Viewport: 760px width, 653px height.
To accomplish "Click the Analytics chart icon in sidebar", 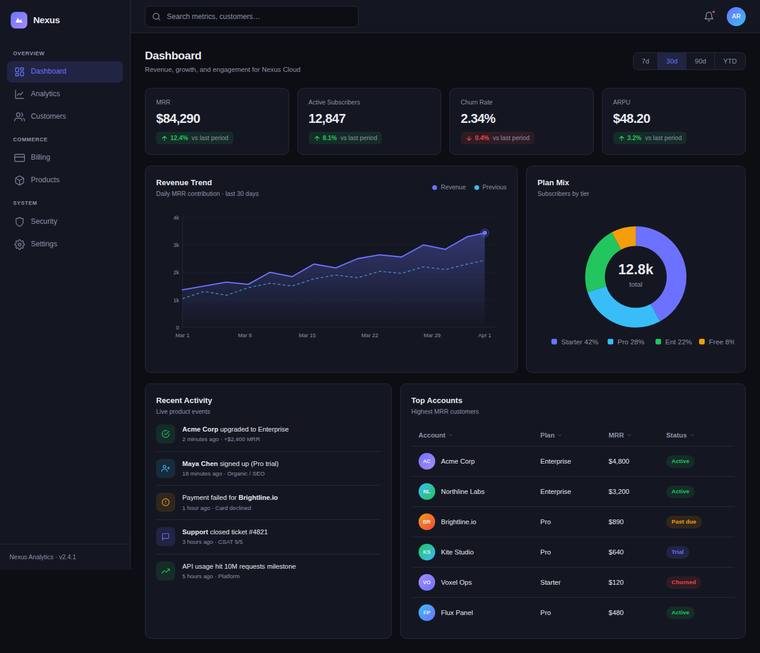I will click(x=19, y=94).
